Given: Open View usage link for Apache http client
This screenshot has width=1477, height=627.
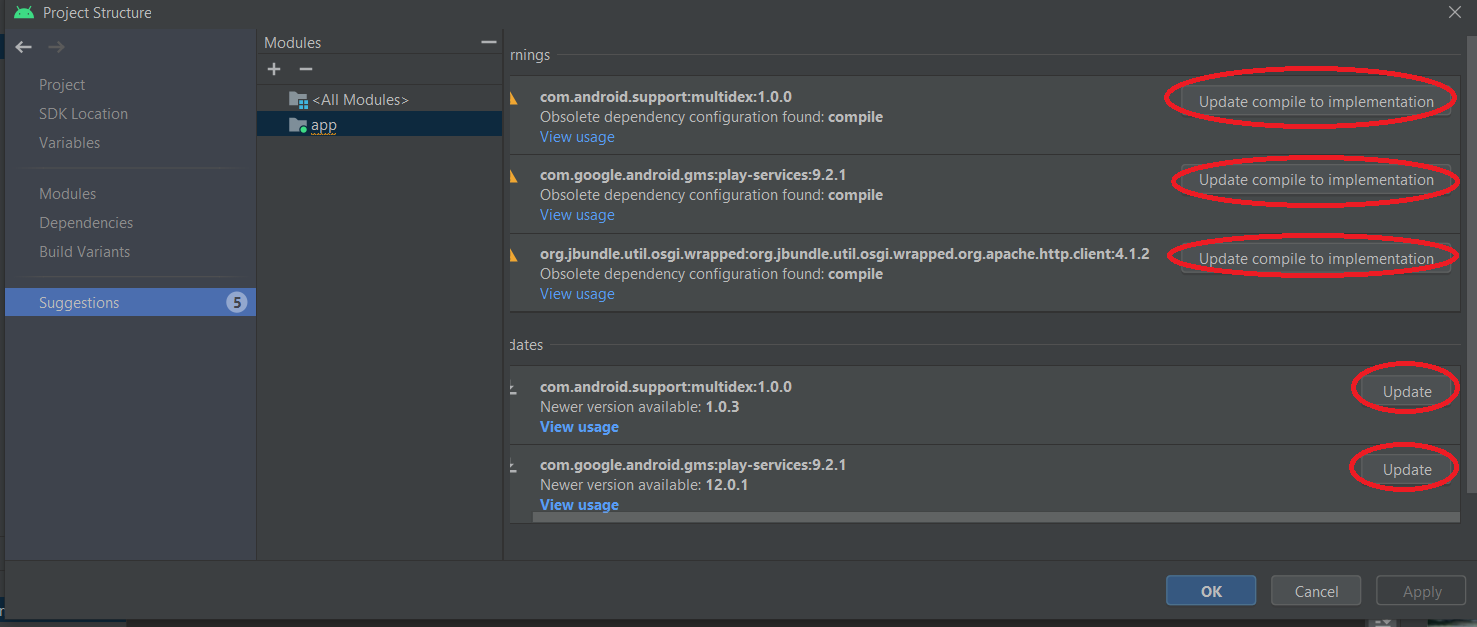Looking at the screenshot, I should [577, 294].
